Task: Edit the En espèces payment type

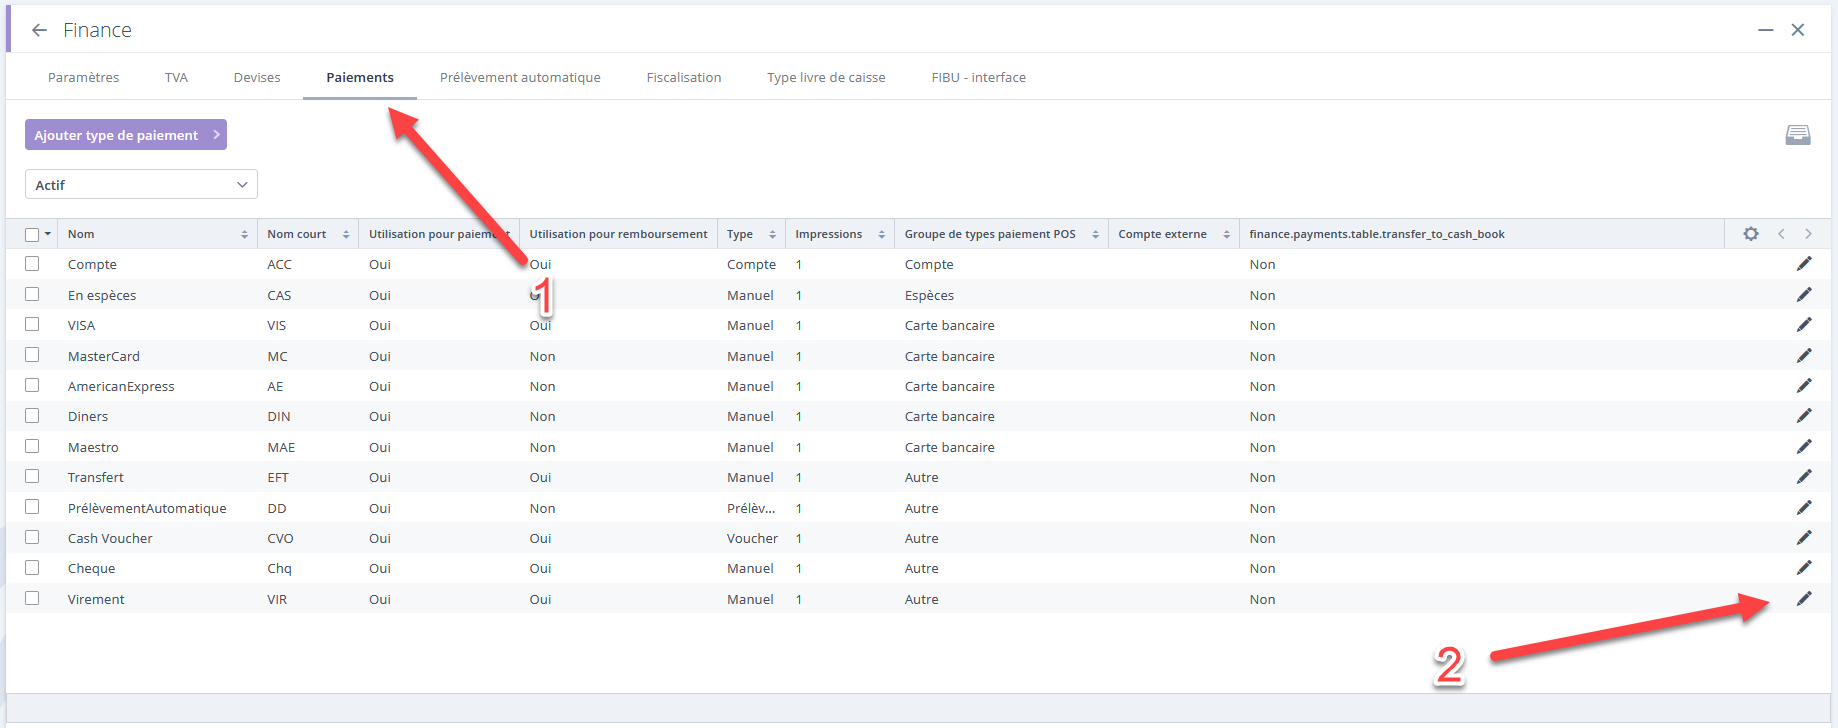Action: click(x=1804, y=295)
